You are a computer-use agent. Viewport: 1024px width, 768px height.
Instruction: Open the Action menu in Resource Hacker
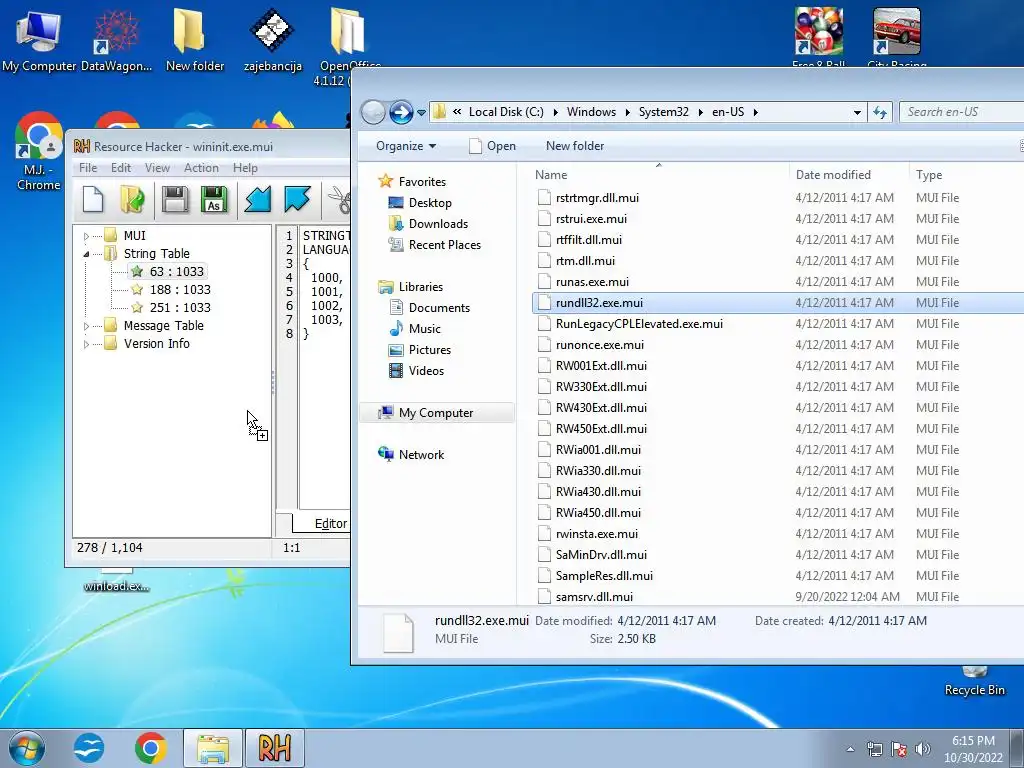pyautogui.click(x=201, y=168)
